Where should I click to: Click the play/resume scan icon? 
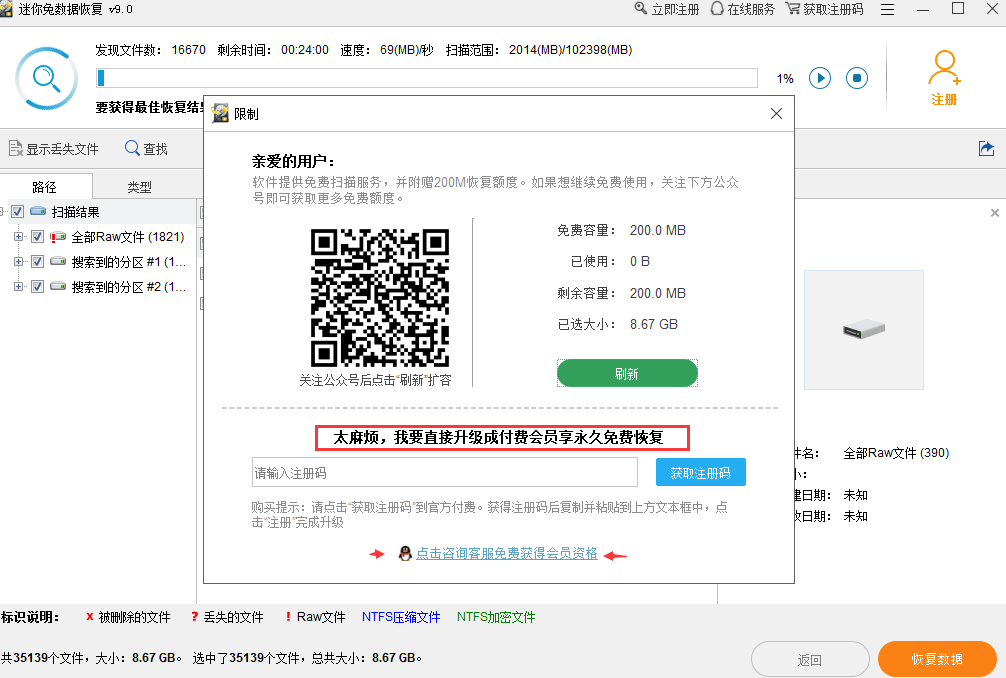819,78
